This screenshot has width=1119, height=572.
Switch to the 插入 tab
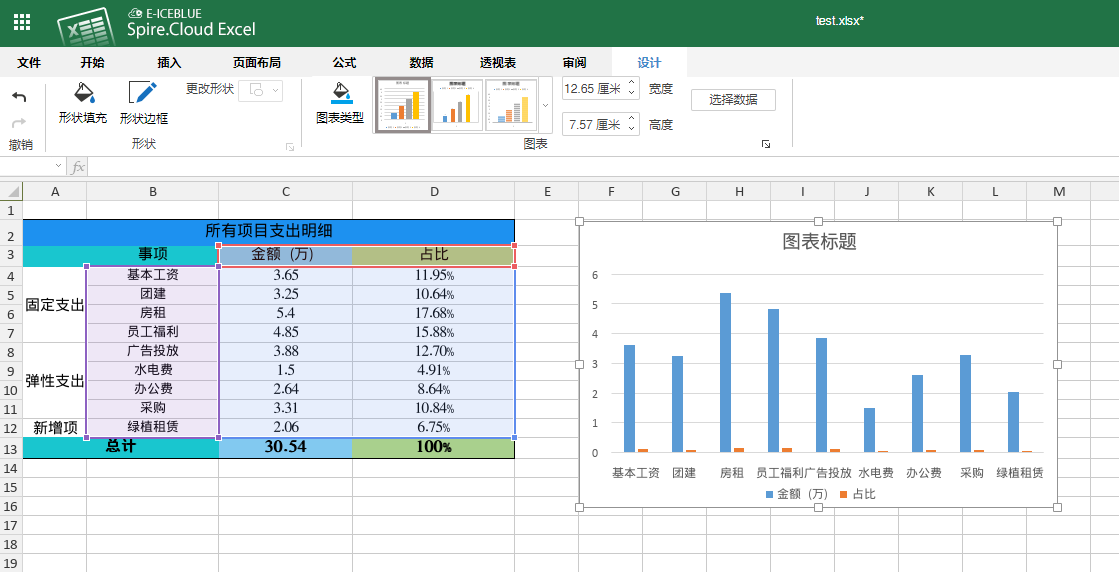169,63
